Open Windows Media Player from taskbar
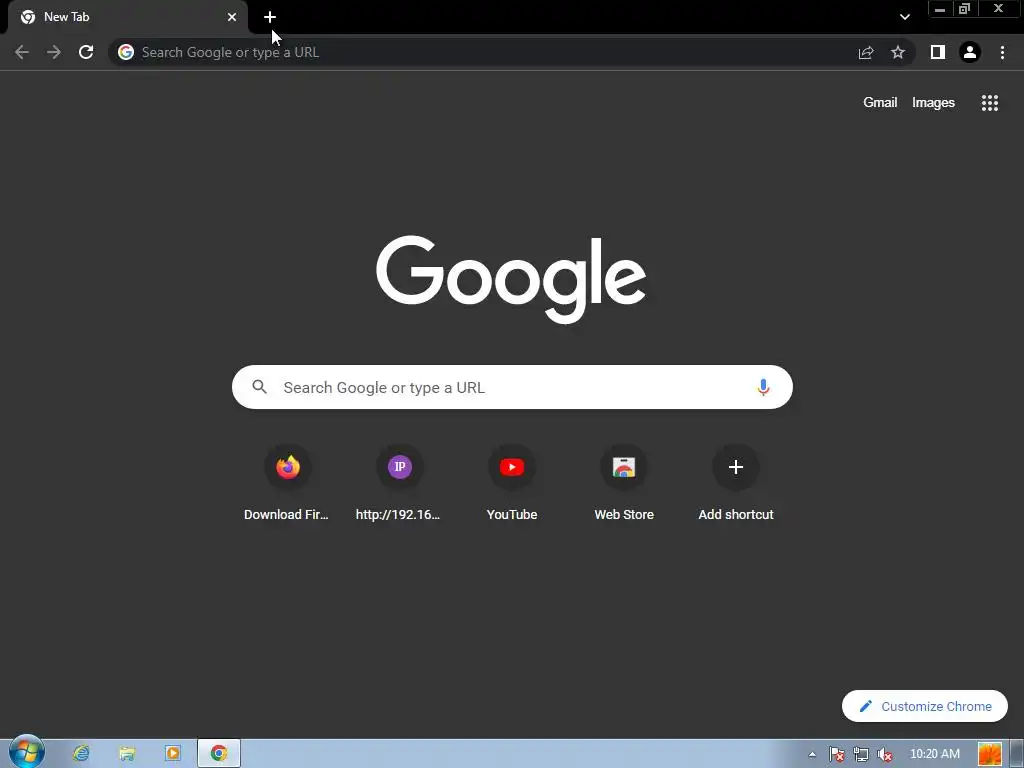 [173, 754]
